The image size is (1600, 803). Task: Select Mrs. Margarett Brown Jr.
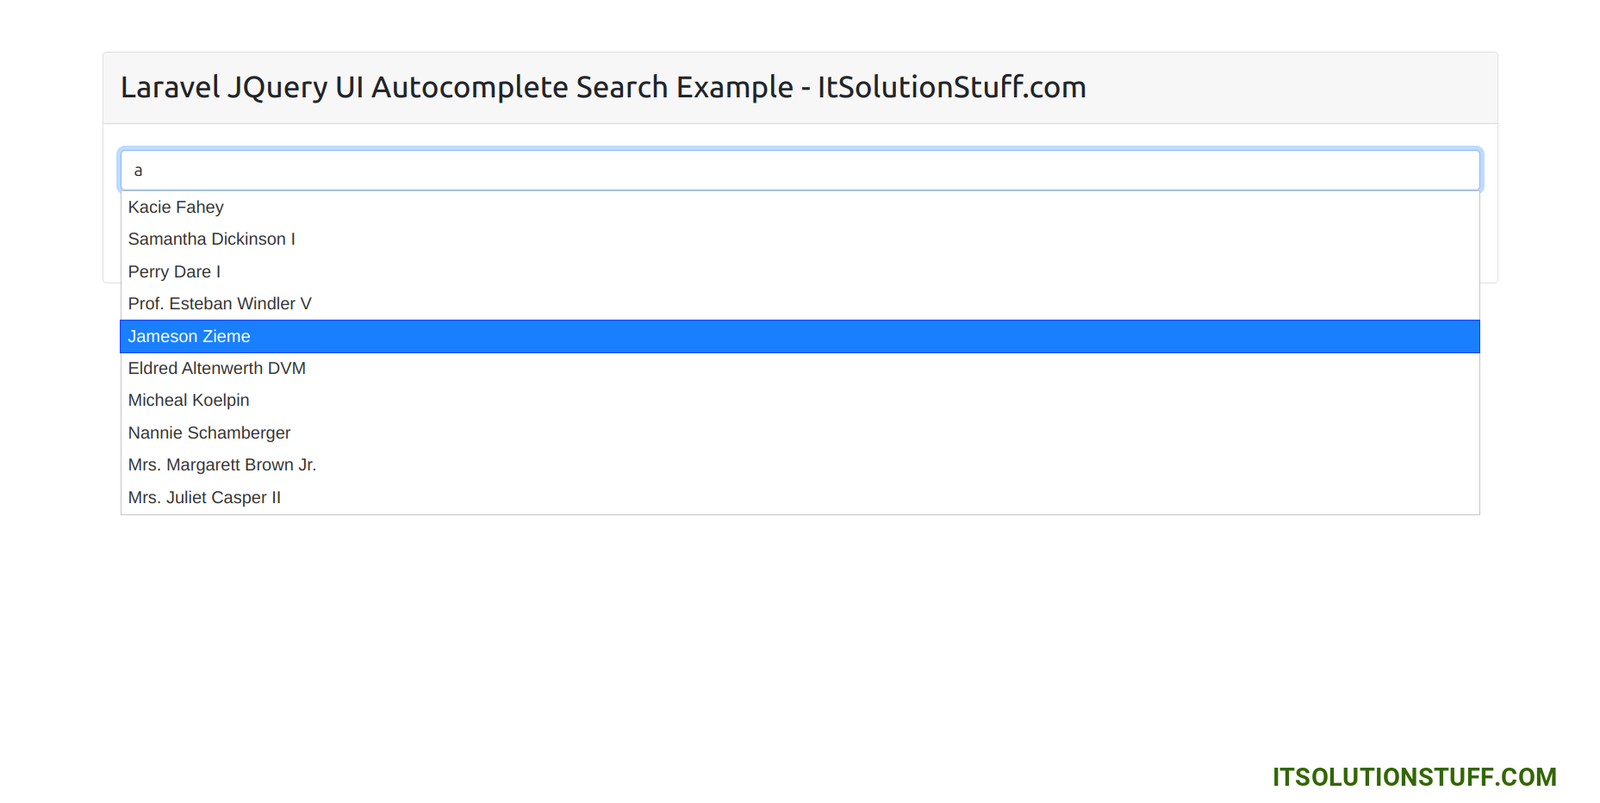pos(222,465)
